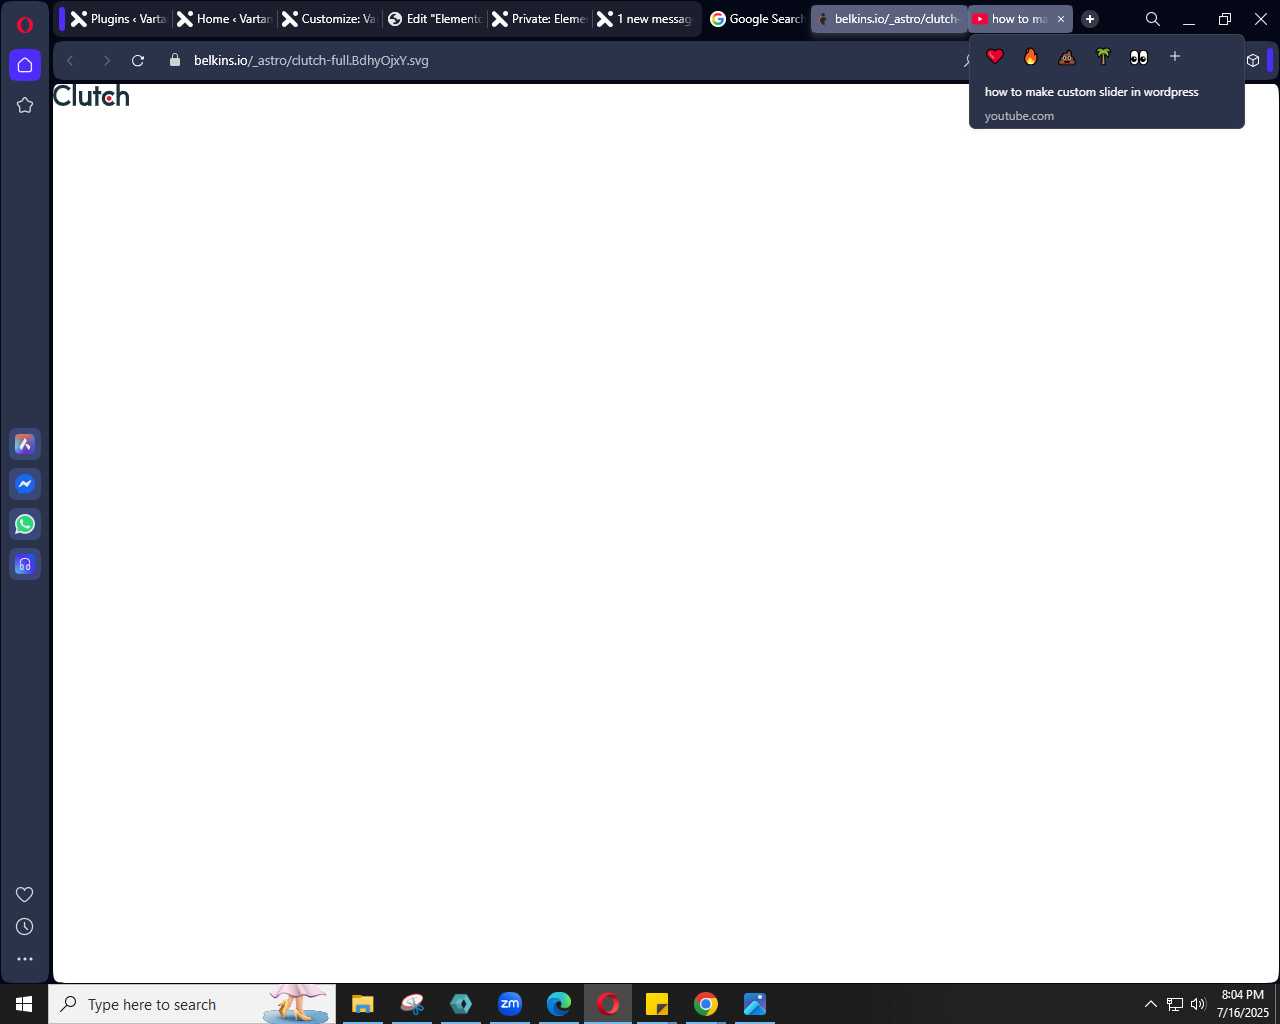Viewport: 1280px width, 1024px height.
Task: Open sidebar three-dots settings
Action: click(25, 959)
